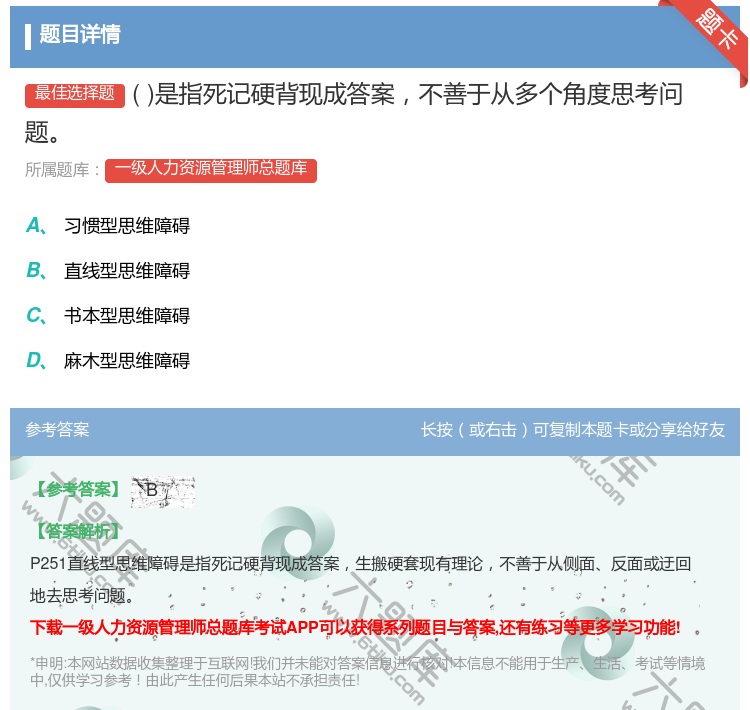Open the 一级人力资源管理师总题库 link
750x710 pixels.
[210, 170]
